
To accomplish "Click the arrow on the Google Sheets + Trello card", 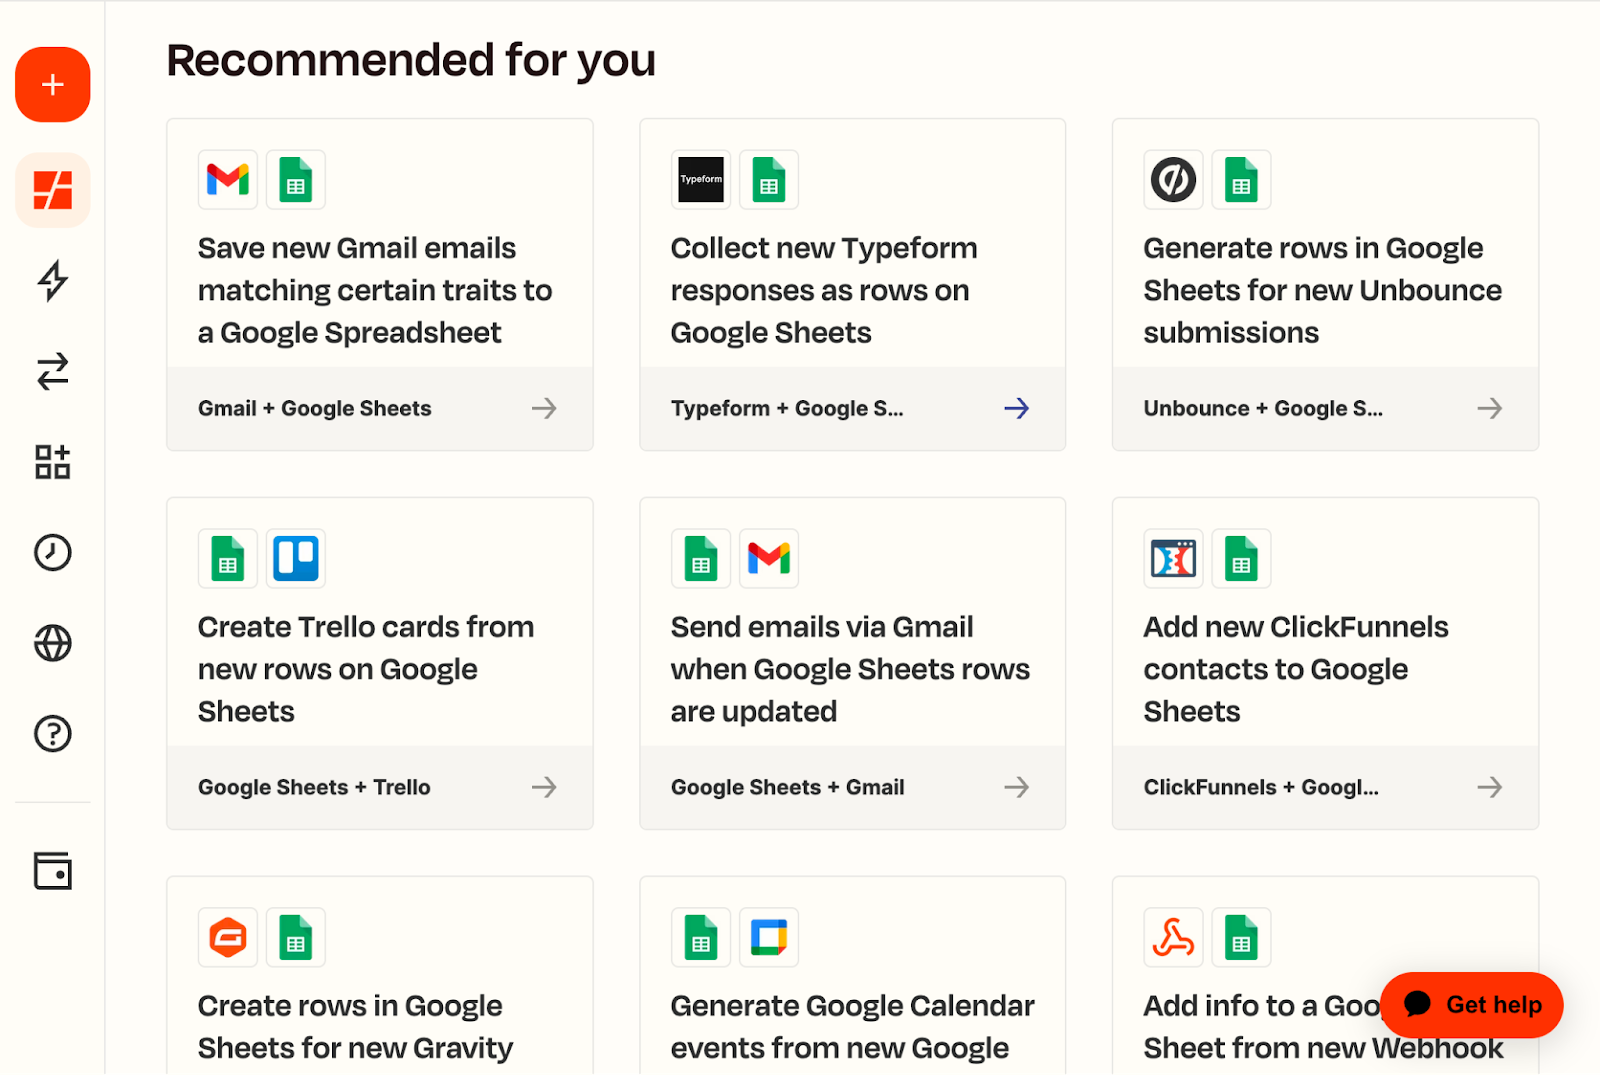I will pyautogui.click(x=544, y=787).
